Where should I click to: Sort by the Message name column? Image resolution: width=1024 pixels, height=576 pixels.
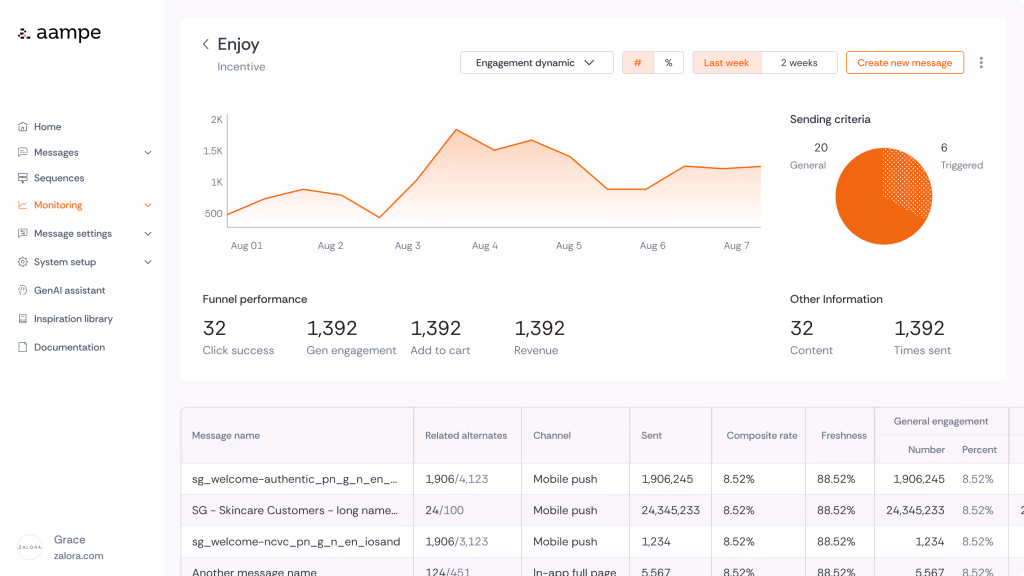pos(226,436)
